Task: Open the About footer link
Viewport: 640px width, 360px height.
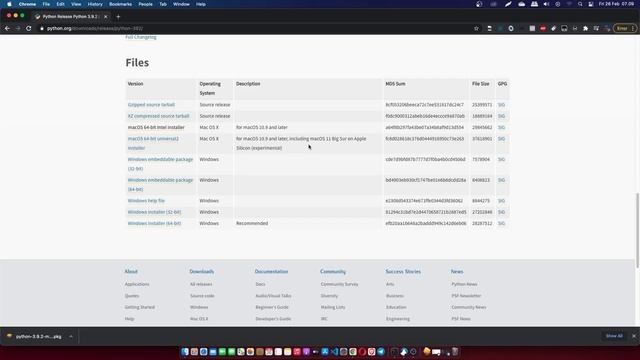Action: click(131, 271)
